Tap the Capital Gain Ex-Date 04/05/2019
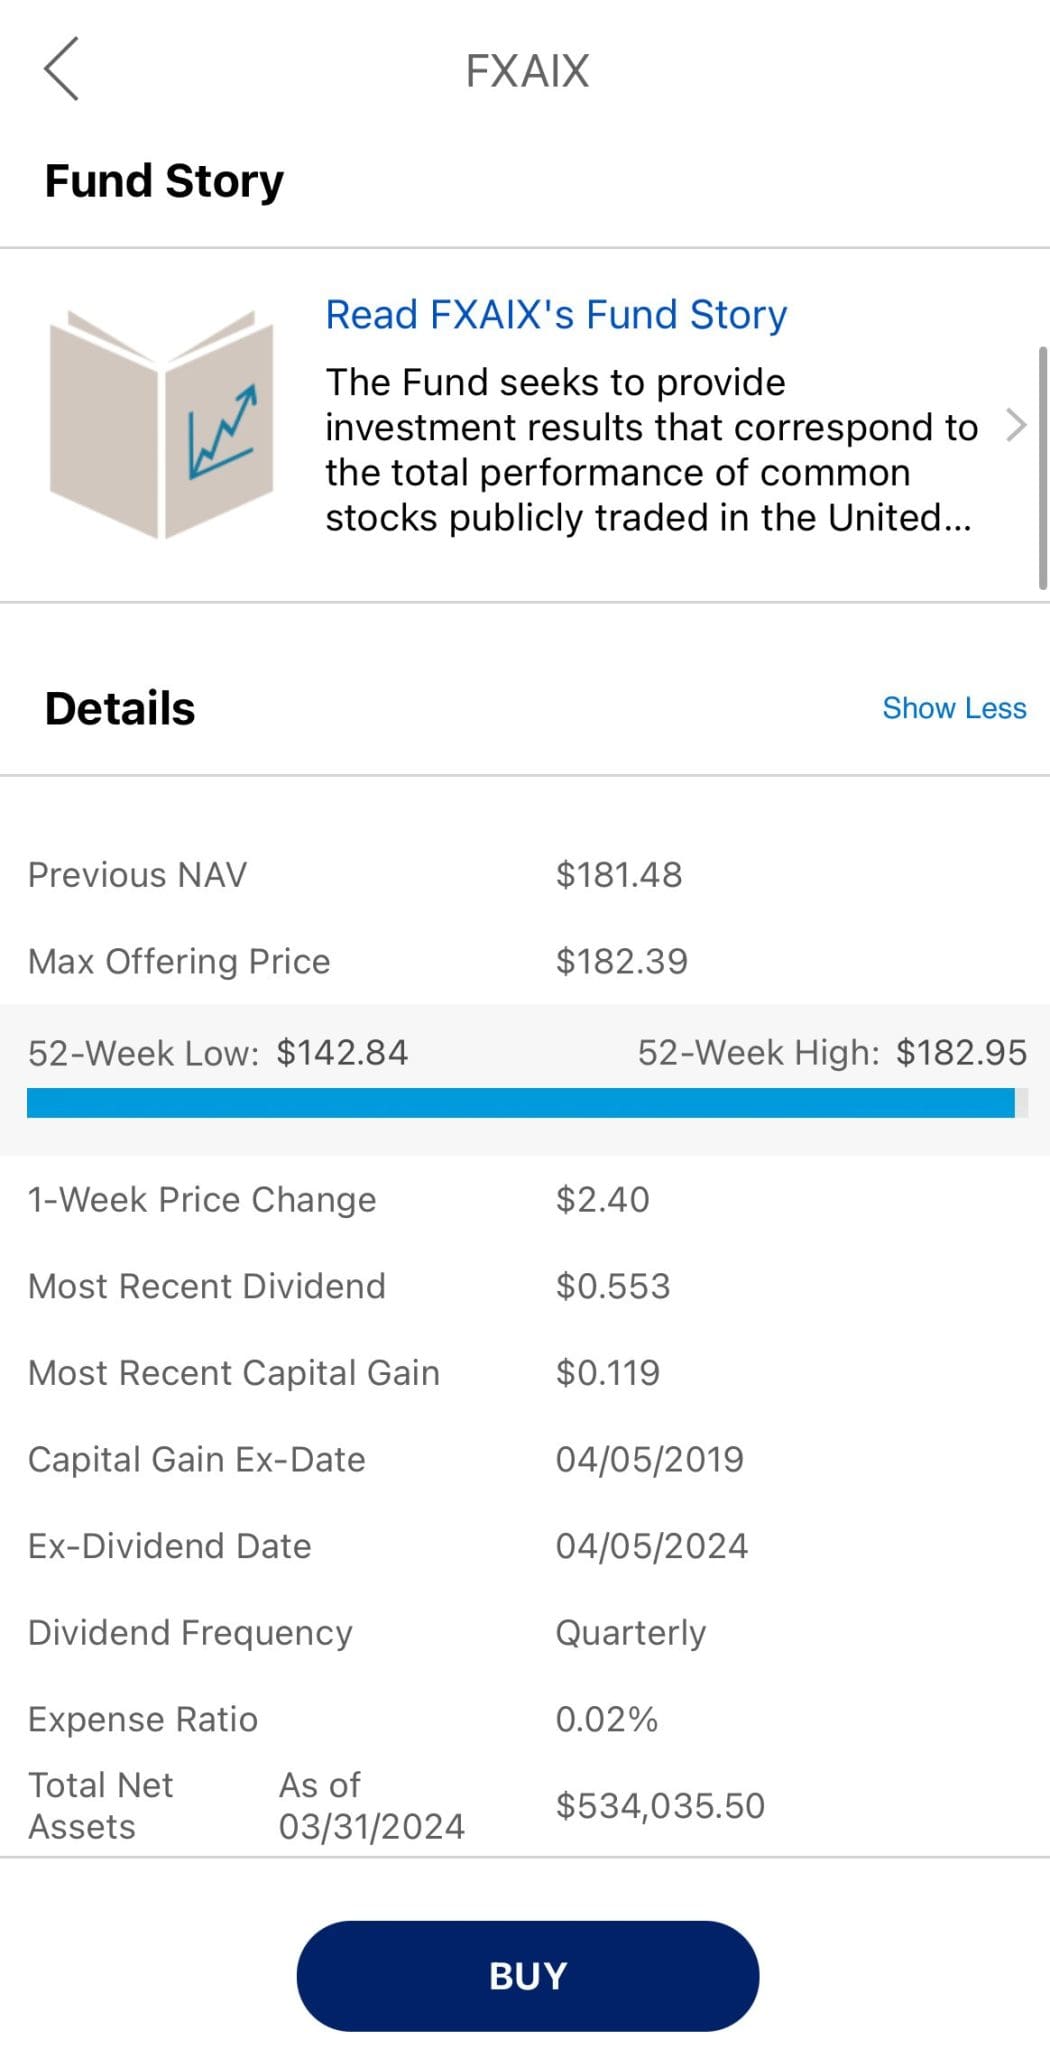 [x=650, y=1459]
